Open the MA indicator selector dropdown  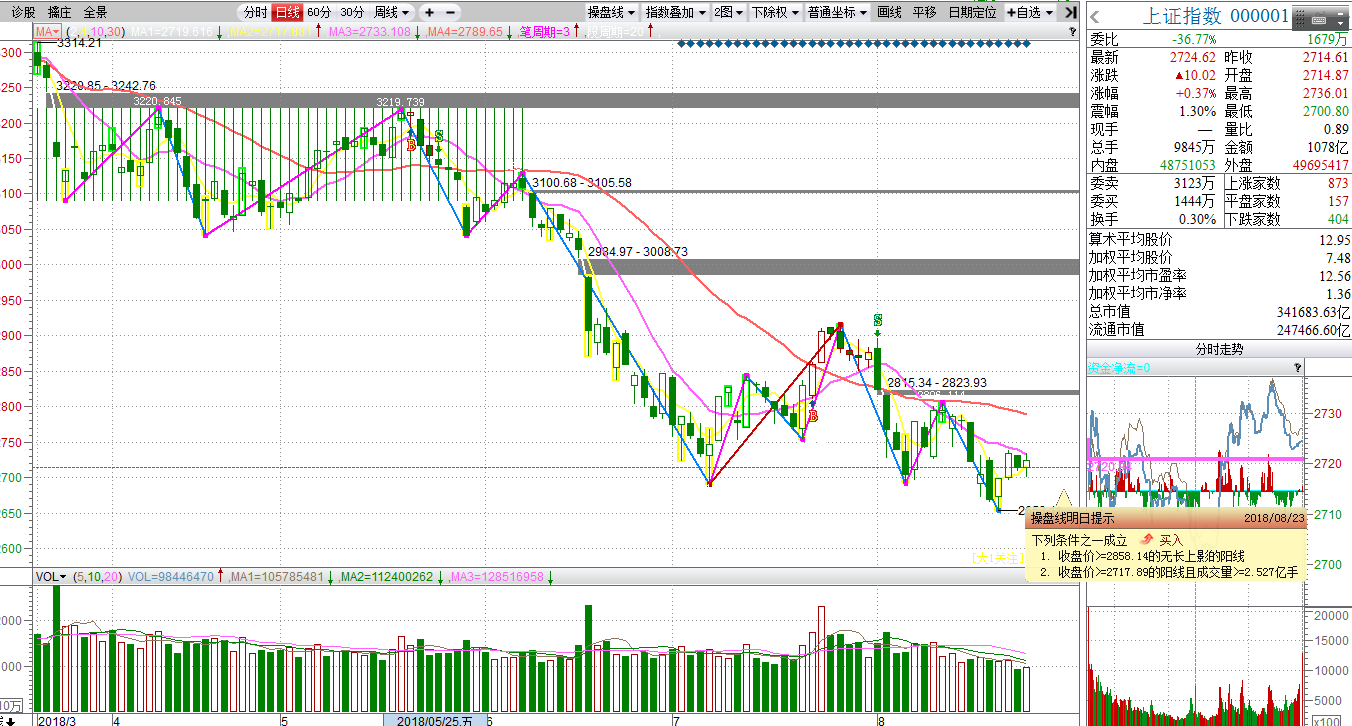point(47,32)
